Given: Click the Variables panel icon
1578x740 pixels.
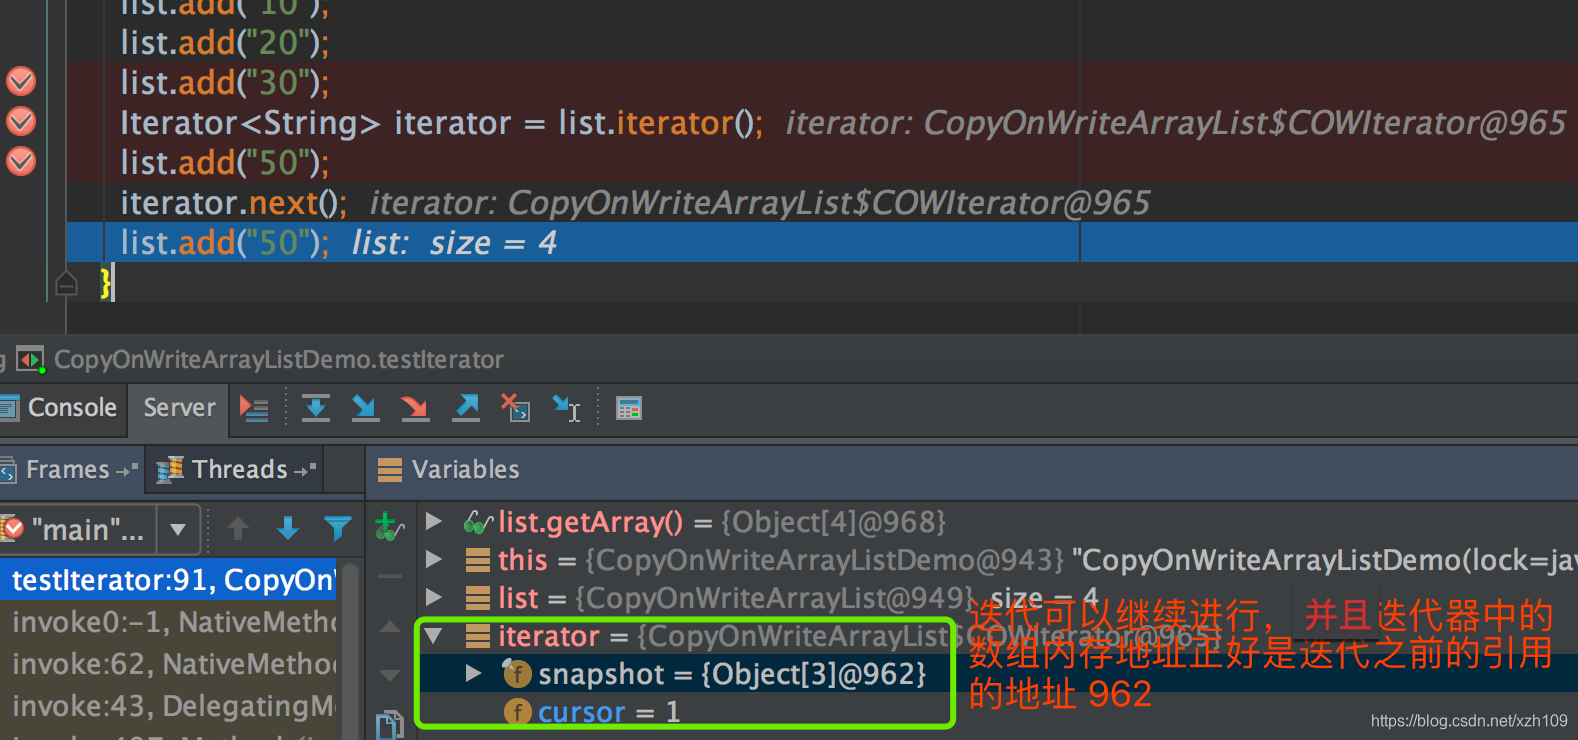Looking at the screenshot, I should coord(390,469).
